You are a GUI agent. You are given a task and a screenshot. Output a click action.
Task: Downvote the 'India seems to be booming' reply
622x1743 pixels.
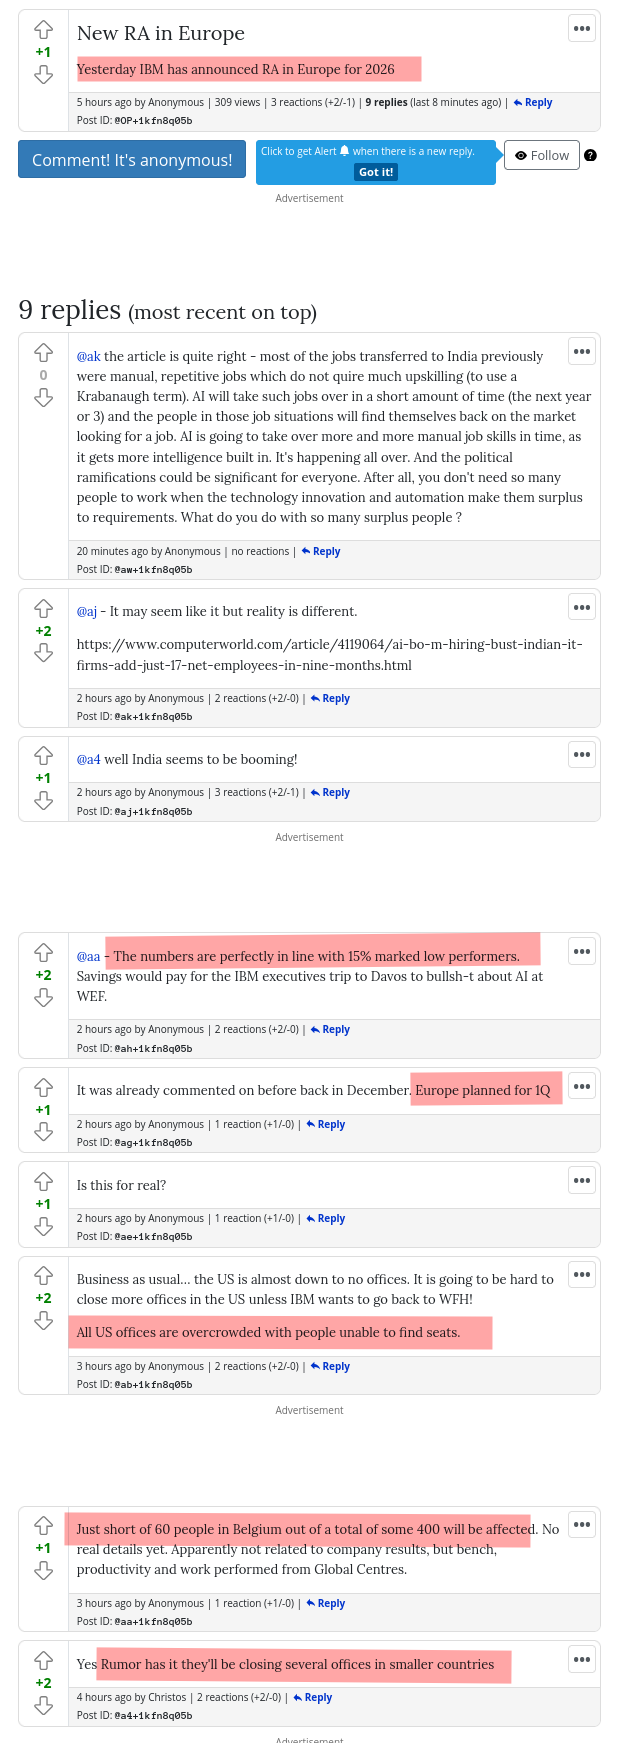pos(43,800)
